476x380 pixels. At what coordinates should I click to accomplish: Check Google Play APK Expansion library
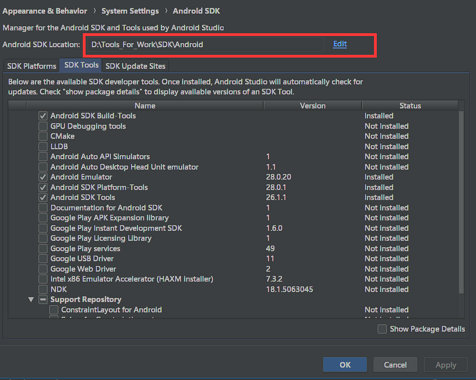(x=43, y=218)
